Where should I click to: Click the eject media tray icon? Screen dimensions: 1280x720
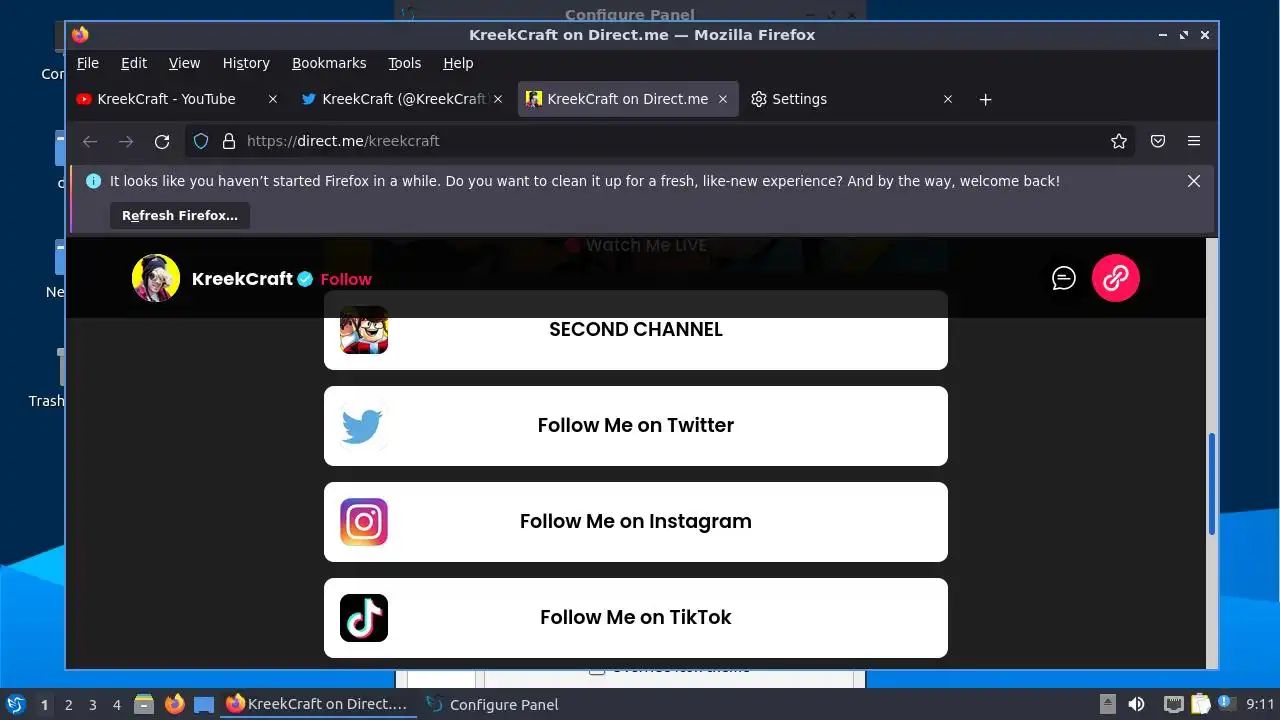click(1108, 704)
